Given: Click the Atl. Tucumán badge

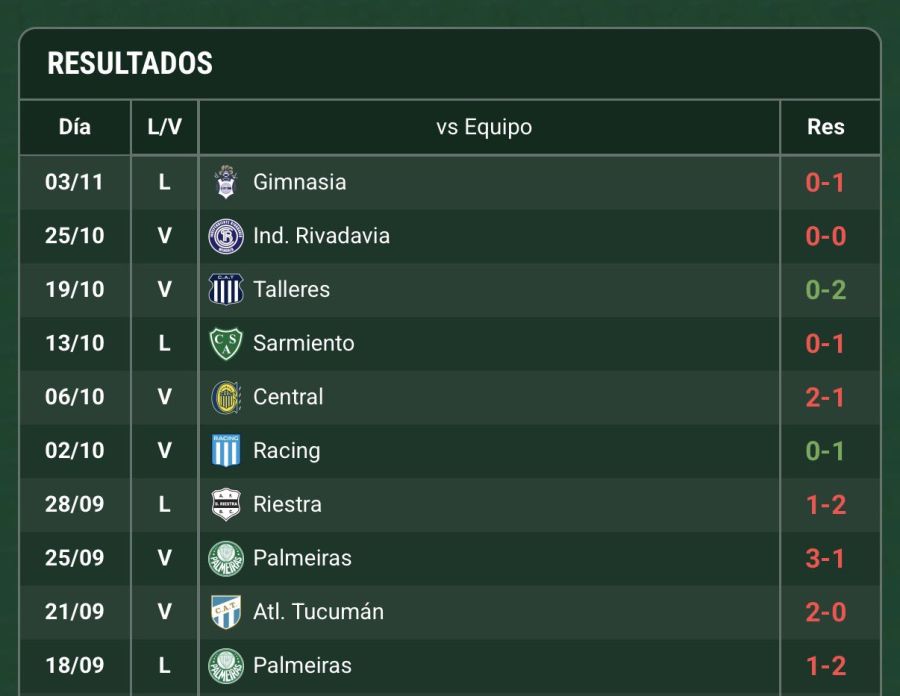Looking at the screenshot, I should [x=226, y=611].
